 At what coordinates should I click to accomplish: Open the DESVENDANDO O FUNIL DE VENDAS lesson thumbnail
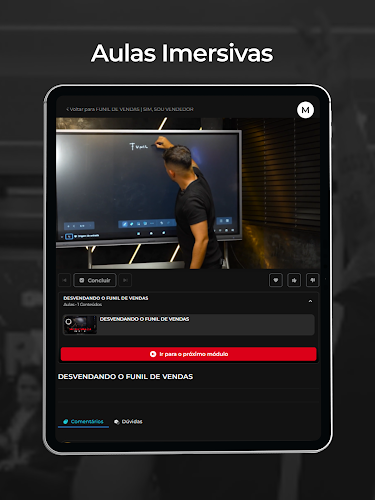[x=80, y=325]
